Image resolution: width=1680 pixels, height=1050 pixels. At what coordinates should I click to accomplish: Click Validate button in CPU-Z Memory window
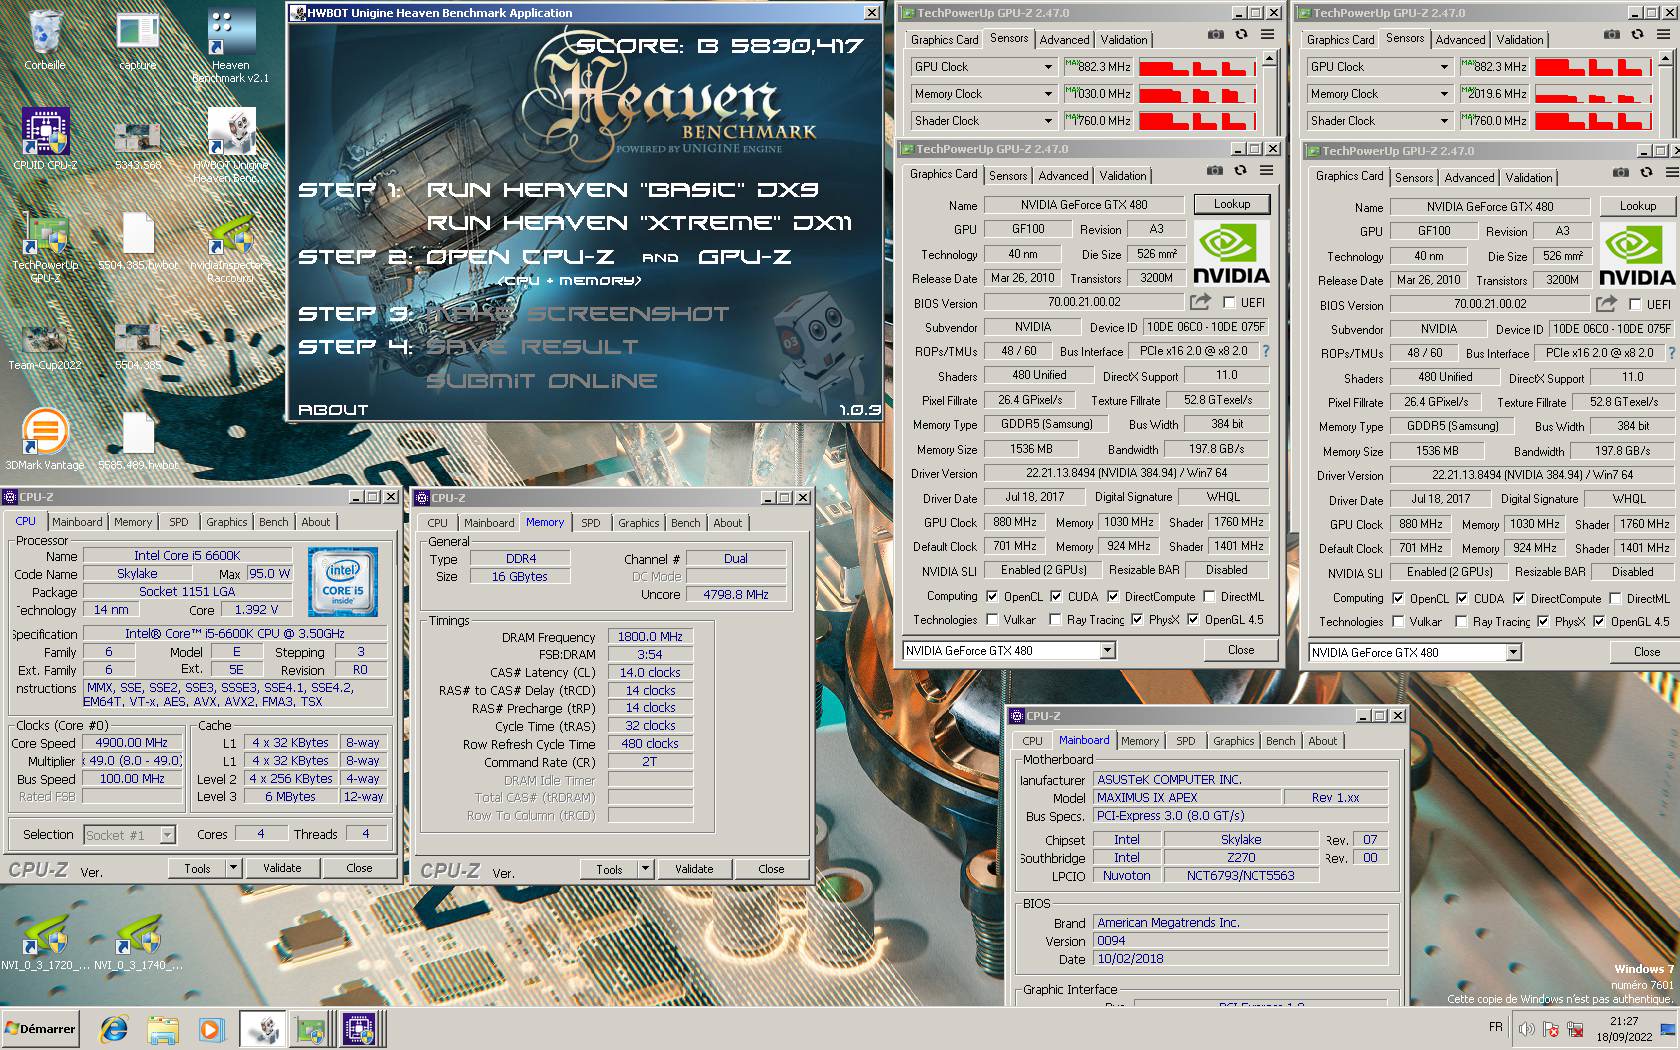coord(694,869)
